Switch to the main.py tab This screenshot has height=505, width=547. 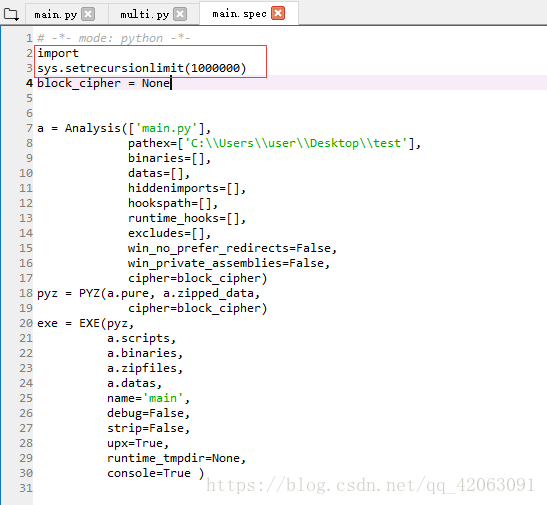point(55,15)
